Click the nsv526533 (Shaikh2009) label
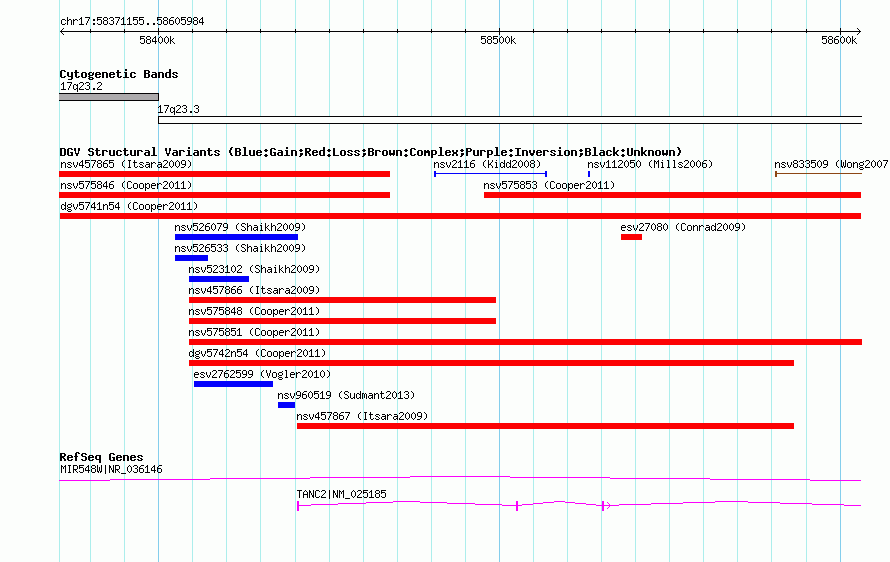 click(240, 248)
